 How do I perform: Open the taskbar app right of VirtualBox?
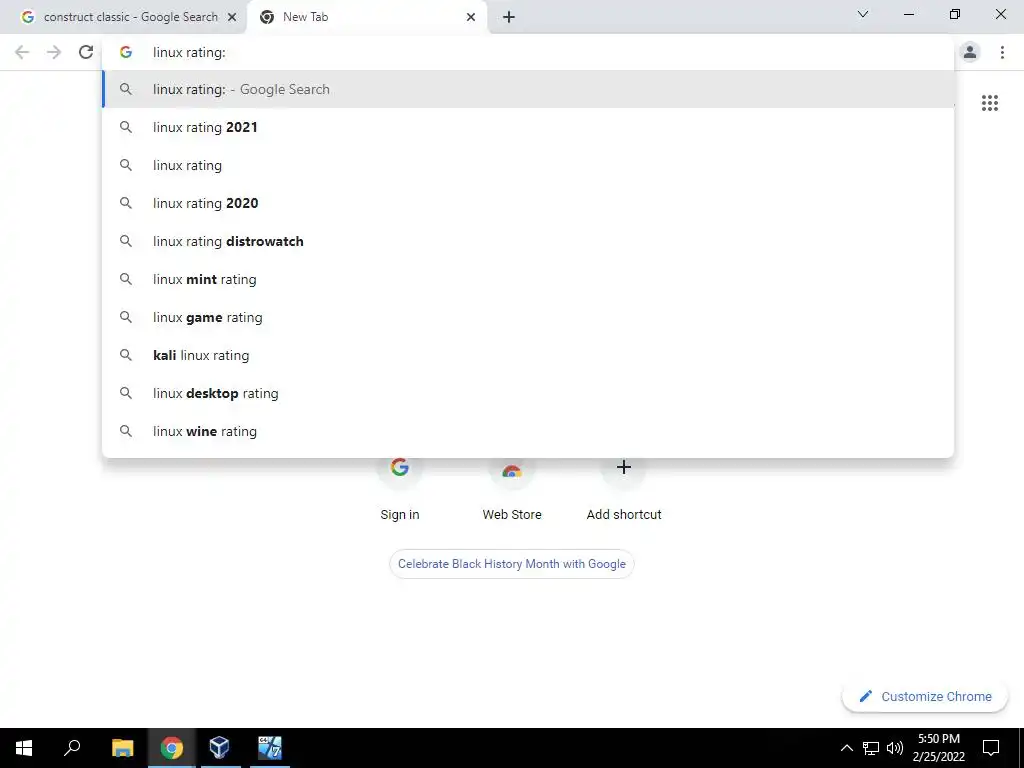[269, 748]
